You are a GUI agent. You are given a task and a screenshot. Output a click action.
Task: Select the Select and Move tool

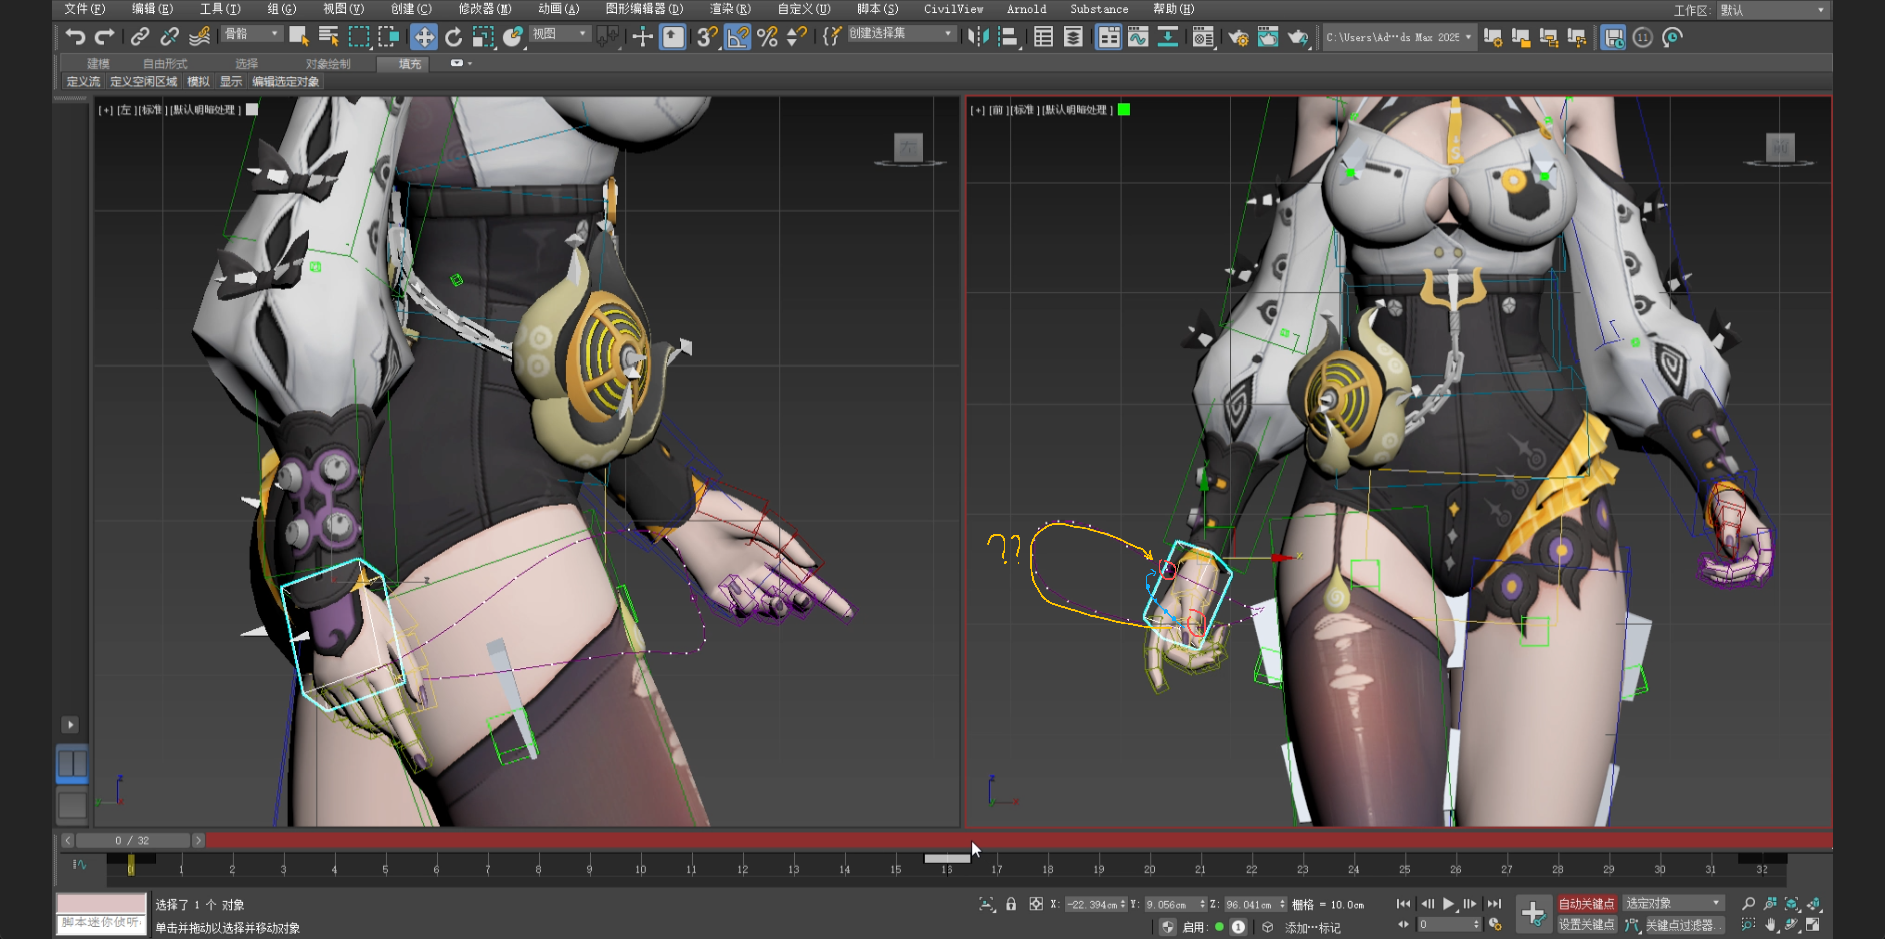click(424, 37)
